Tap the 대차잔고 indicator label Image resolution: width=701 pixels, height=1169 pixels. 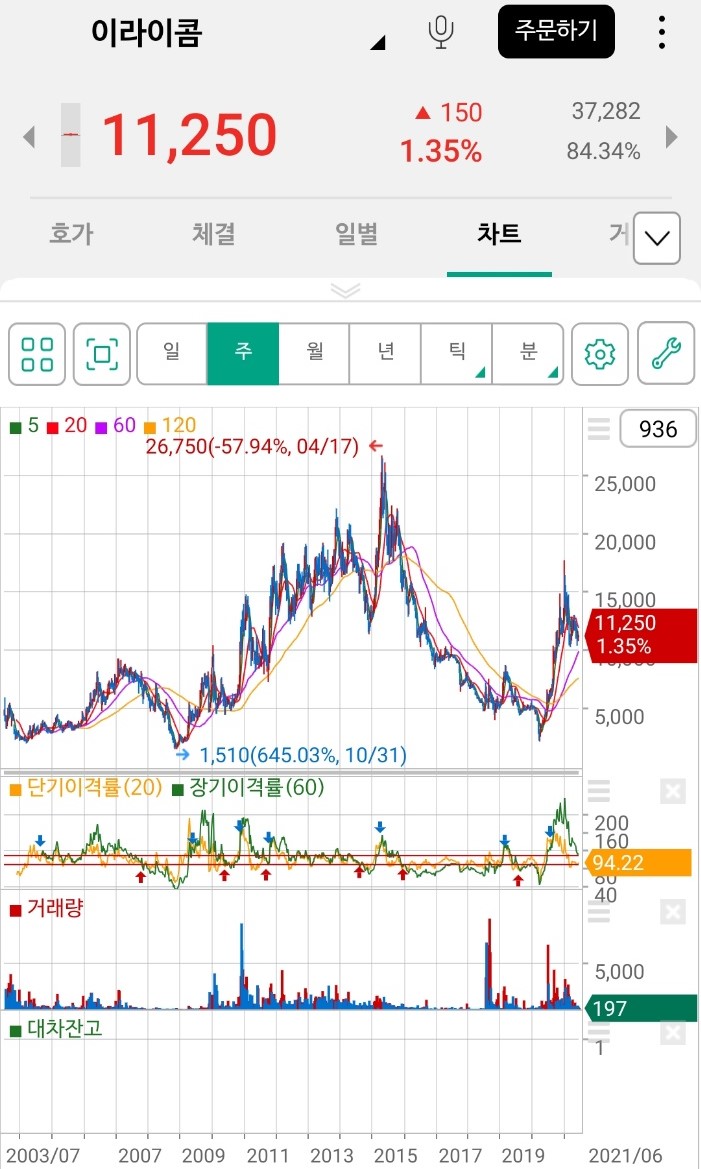point(56,1029)
